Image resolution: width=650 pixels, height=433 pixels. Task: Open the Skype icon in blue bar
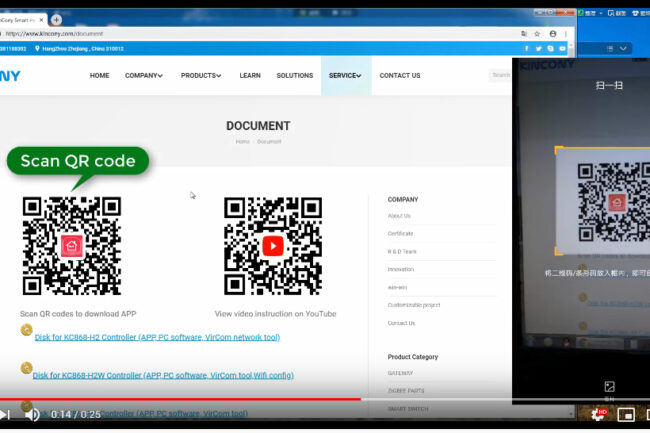[550, 48]
